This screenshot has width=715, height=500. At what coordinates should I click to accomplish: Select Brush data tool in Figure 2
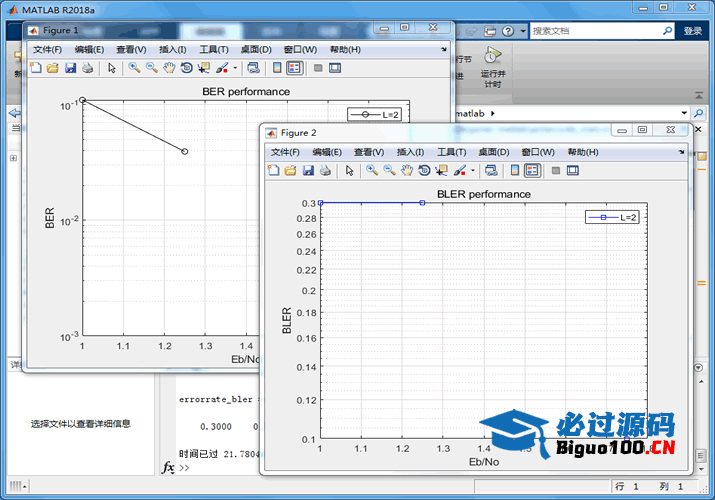460,171
